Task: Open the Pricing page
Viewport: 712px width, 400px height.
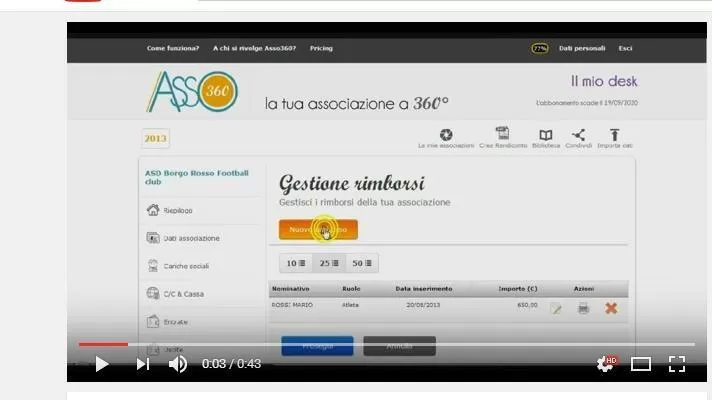Action: 321,48
